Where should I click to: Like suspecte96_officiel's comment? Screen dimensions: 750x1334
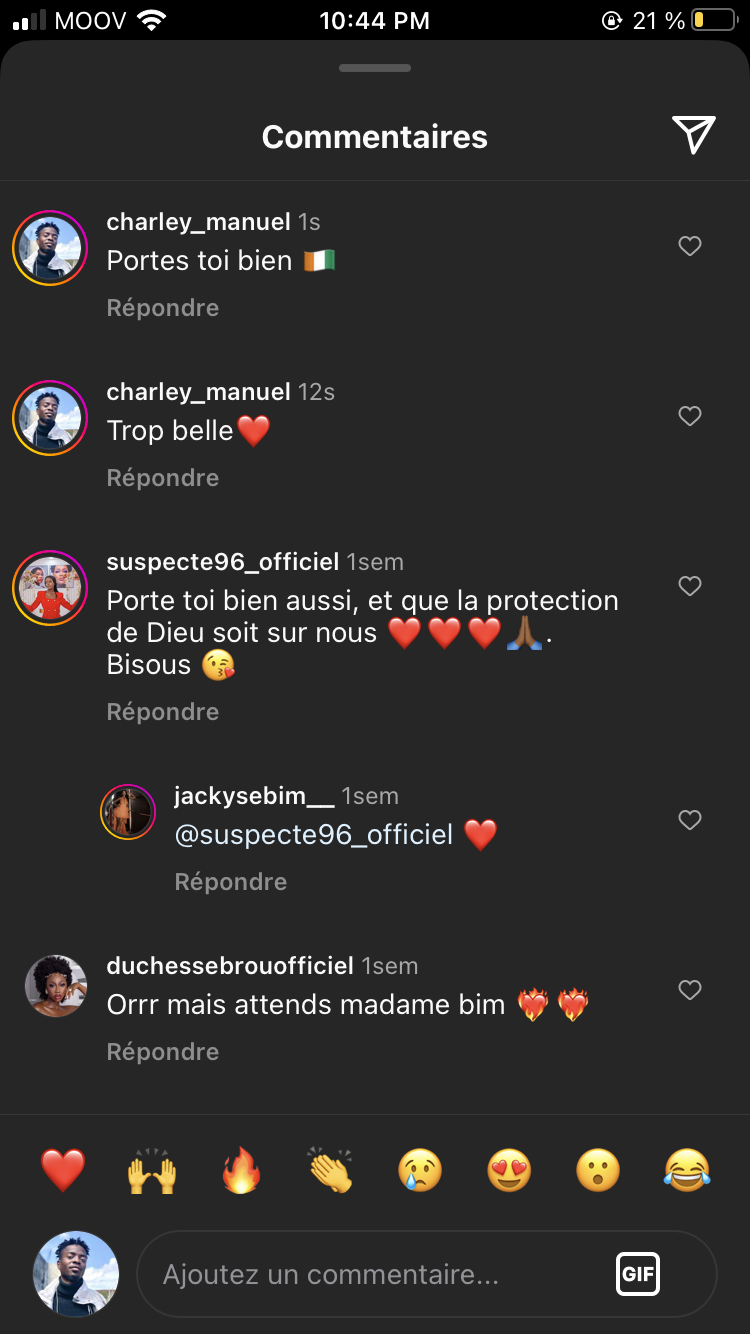point(690,586)
